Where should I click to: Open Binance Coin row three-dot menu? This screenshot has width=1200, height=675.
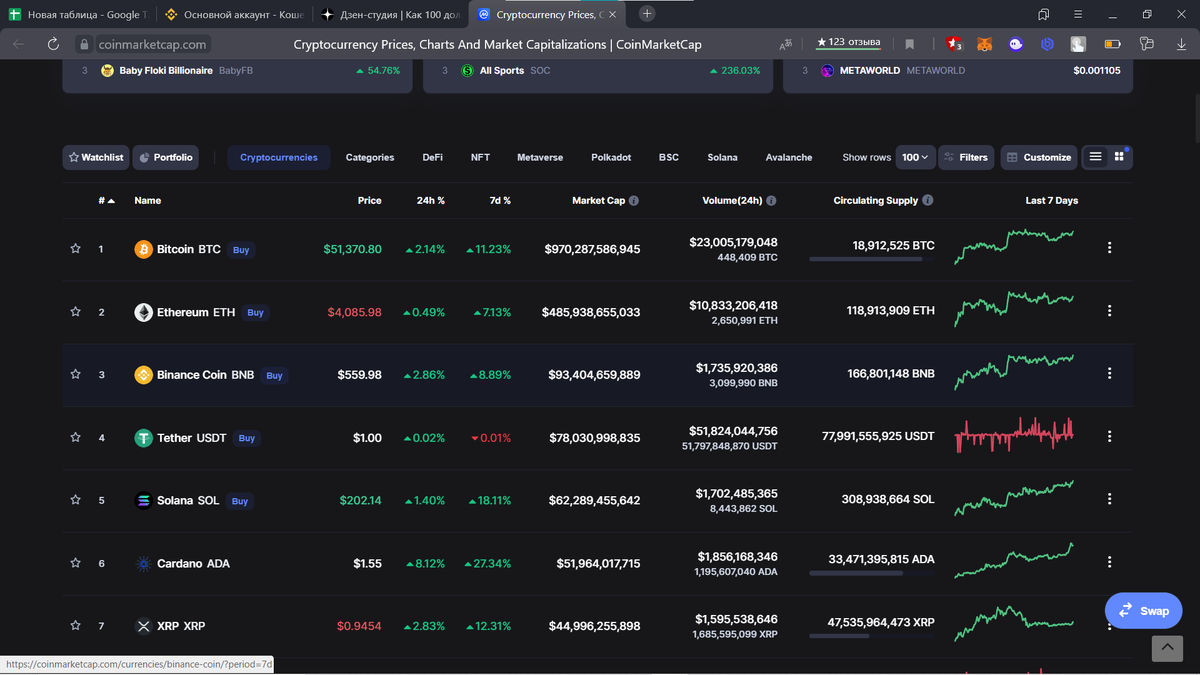[1109, 374]
